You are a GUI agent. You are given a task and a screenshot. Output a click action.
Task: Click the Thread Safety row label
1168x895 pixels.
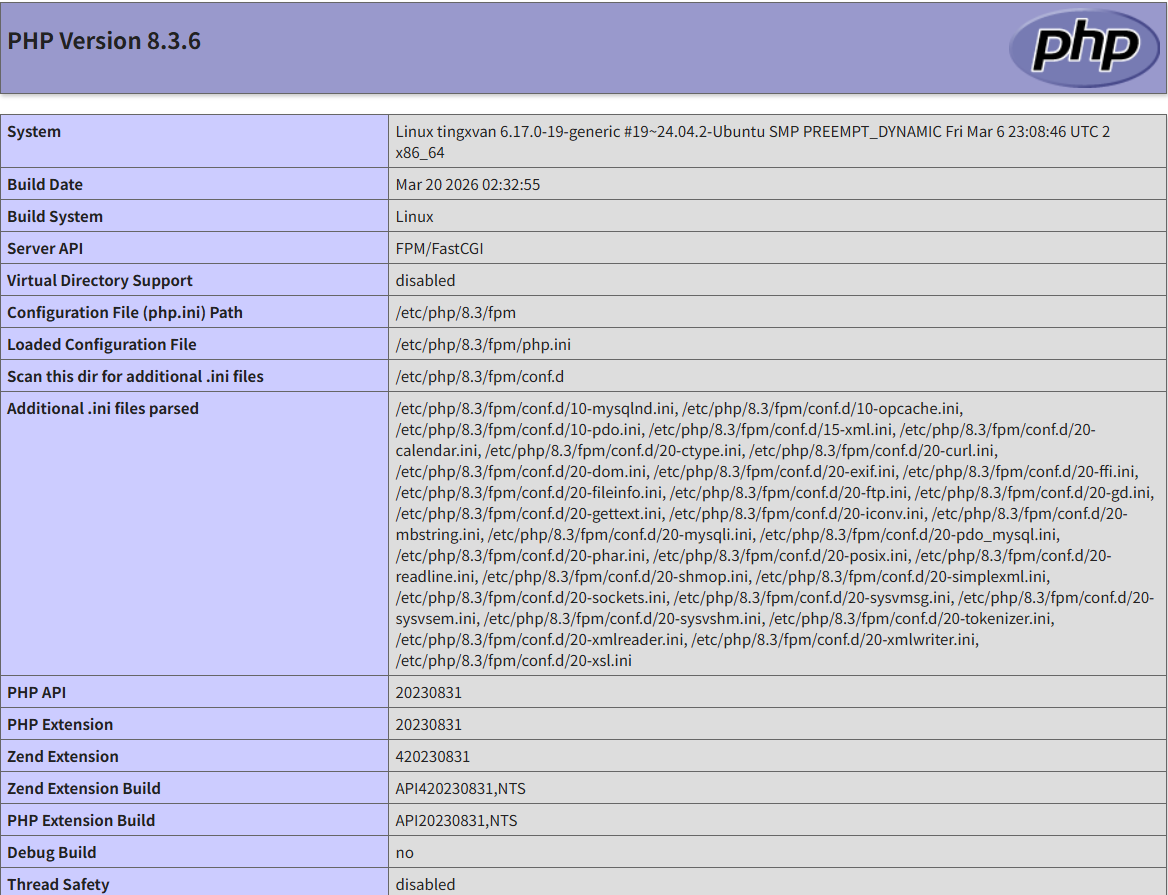coord(58,885)
